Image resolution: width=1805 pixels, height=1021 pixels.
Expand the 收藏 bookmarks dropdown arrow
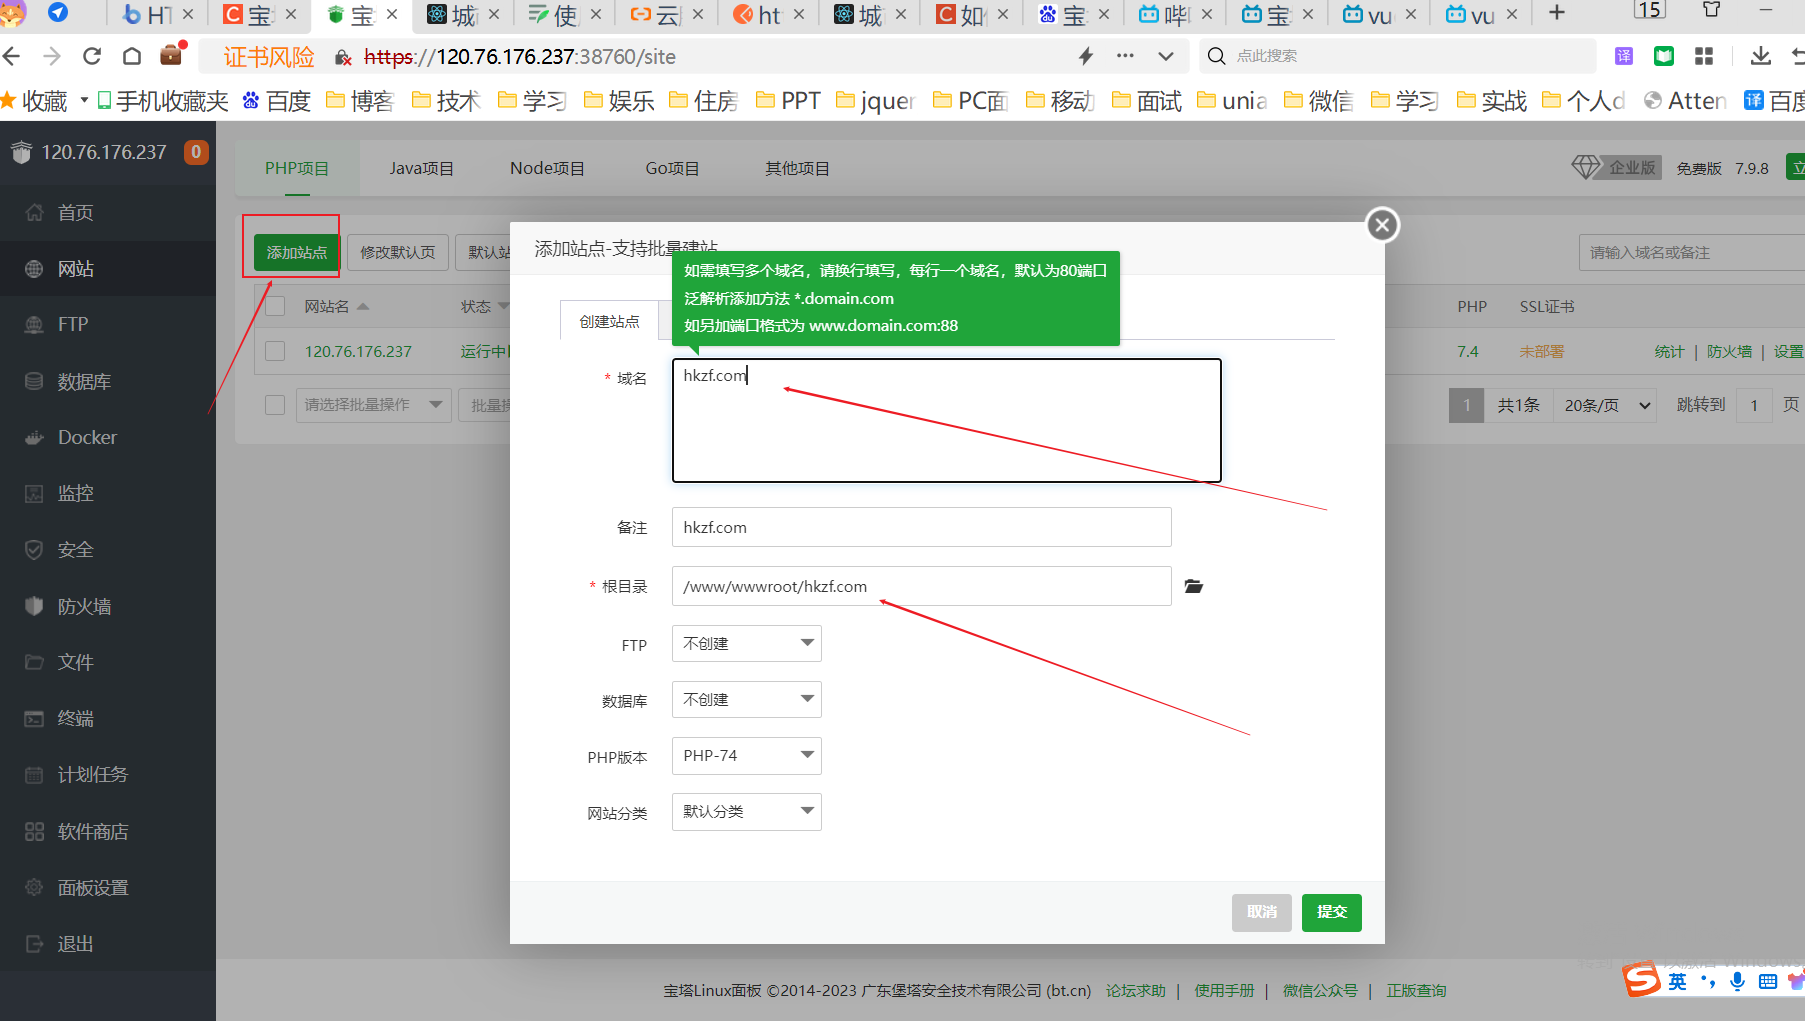pyautogui.click(x=84, y=100)
